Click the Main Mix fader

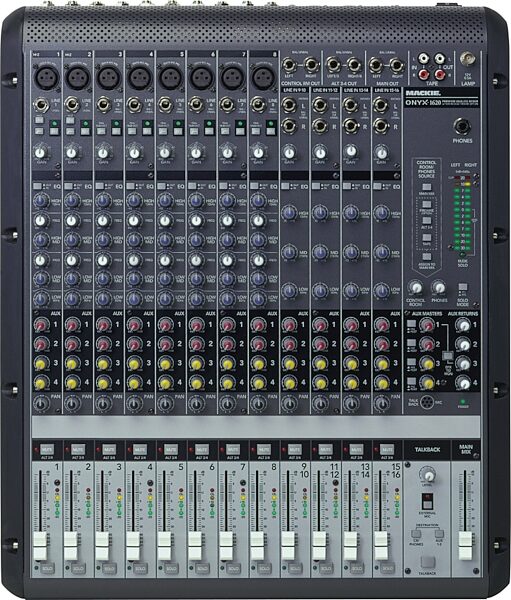pyautogui.click(x=465, y=546)
